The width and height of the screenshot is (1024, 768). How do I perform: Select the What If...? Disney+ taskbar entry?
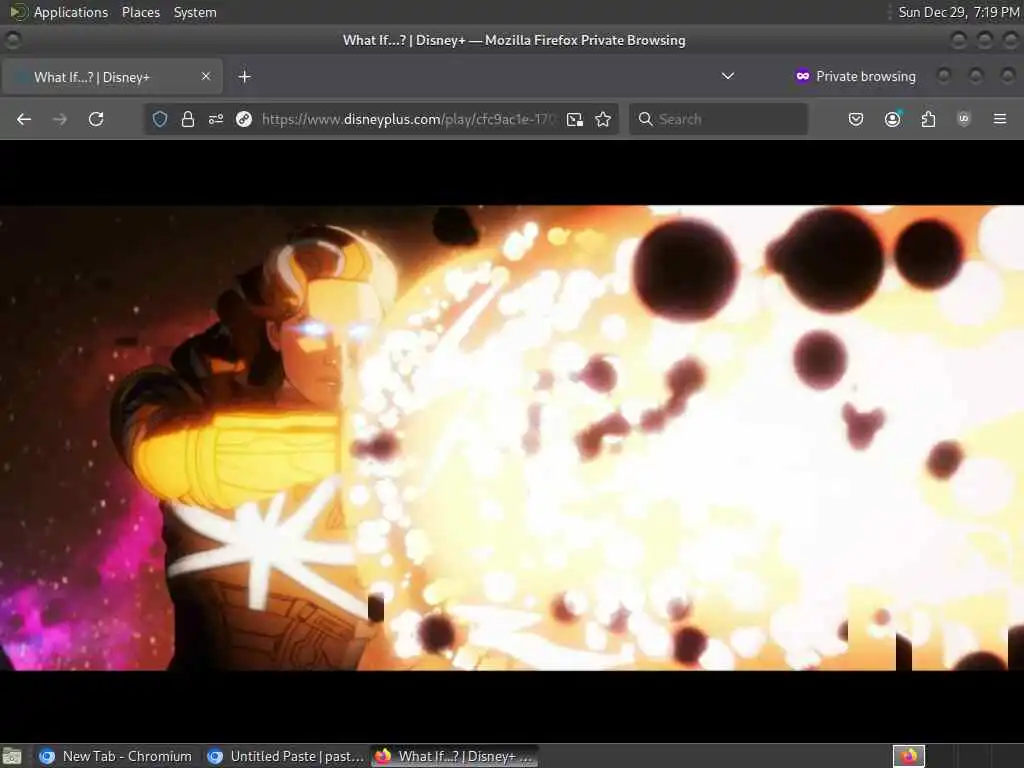point(455,756)
